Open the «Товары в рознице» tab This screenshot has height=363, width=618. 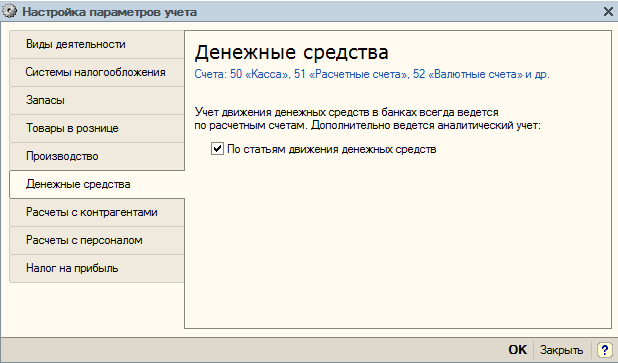pos(97,128)
